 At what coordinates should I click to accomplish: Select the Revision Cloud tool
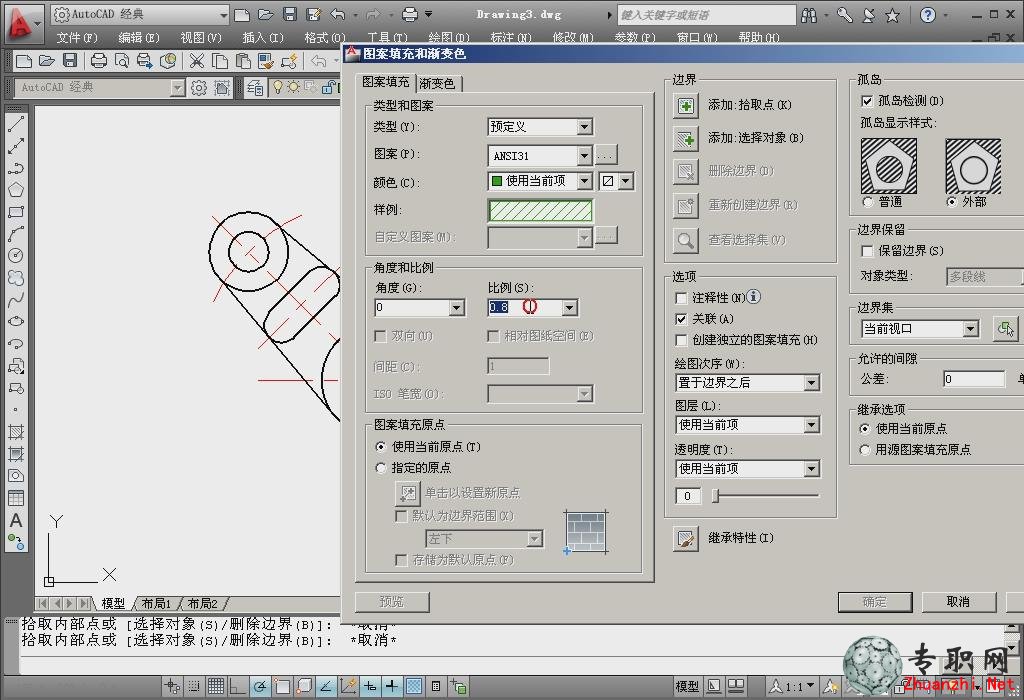point(16,278)
